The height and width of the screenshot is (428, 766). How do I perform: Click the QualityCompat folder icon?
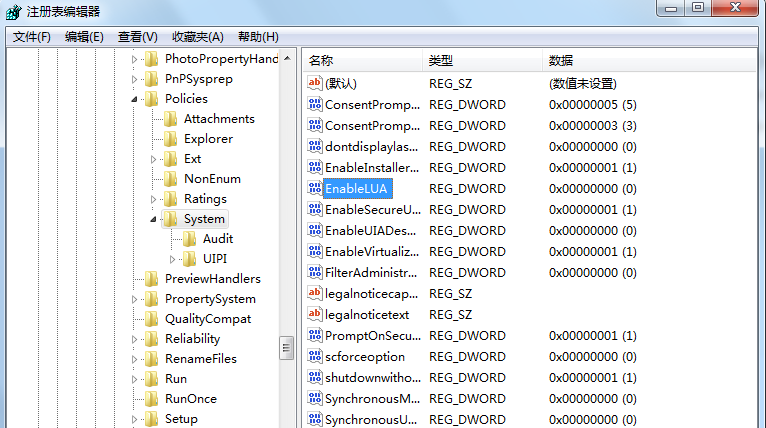point(152,319)
